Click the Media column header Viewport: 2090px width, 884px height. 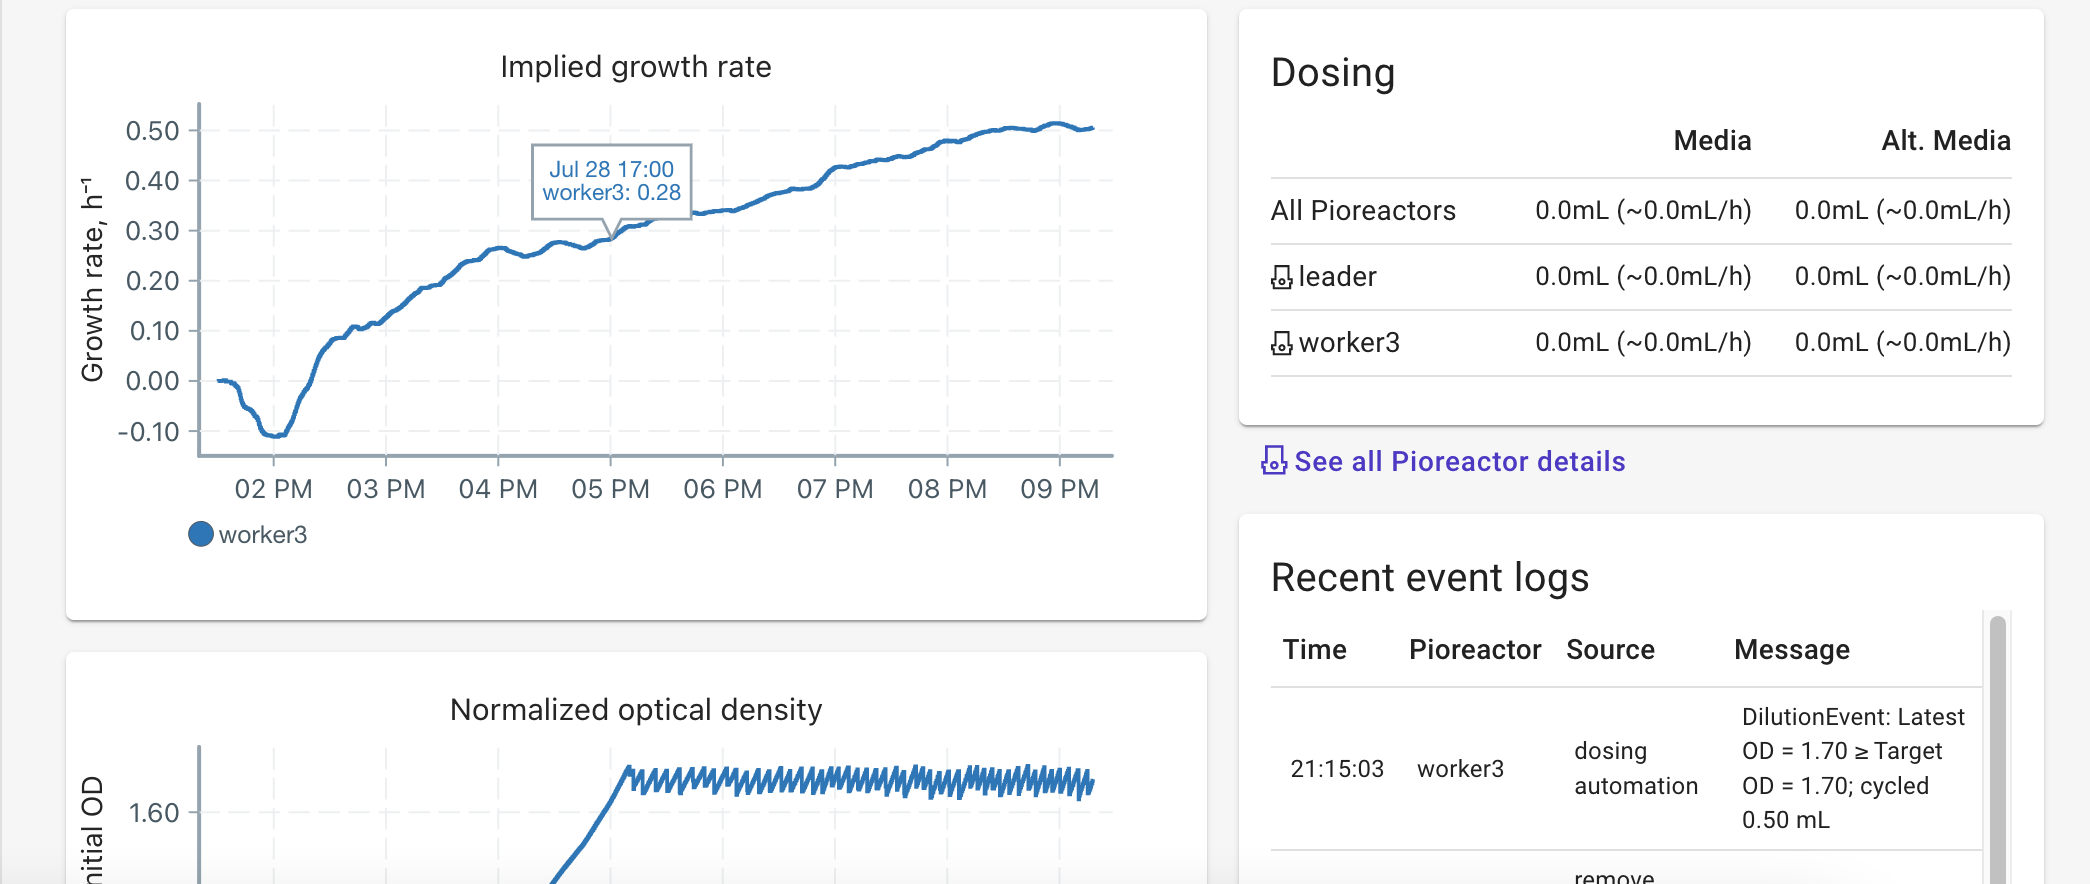point(1712,140)
